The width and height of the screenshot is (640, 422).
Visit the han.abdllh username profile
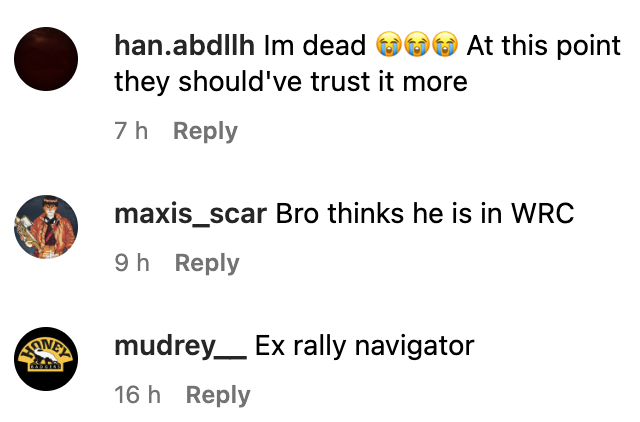click(x=184, y=45)
